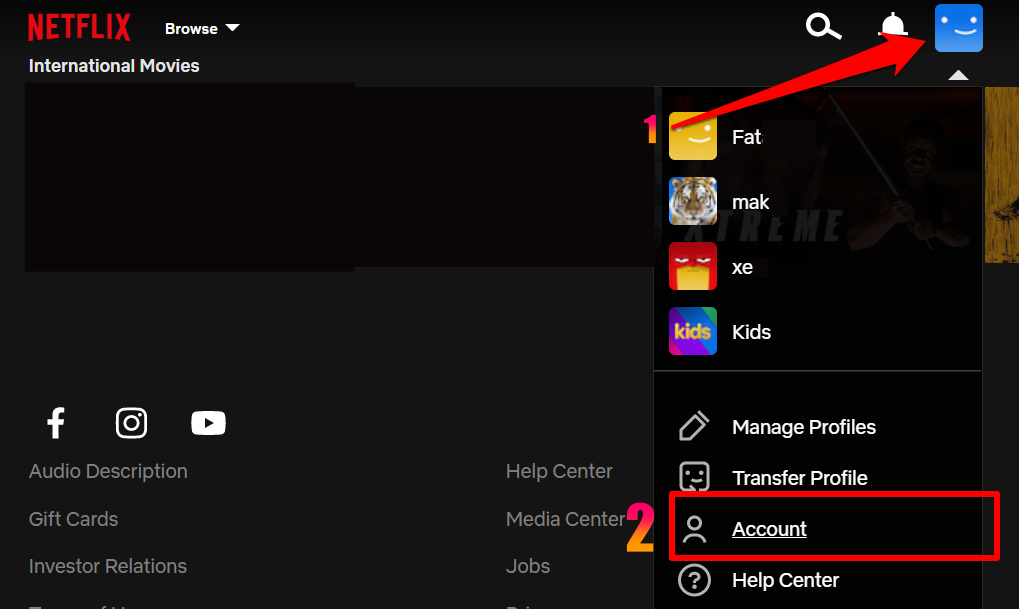
Task: Select Account in the profile menu
Action: (769, 529)
